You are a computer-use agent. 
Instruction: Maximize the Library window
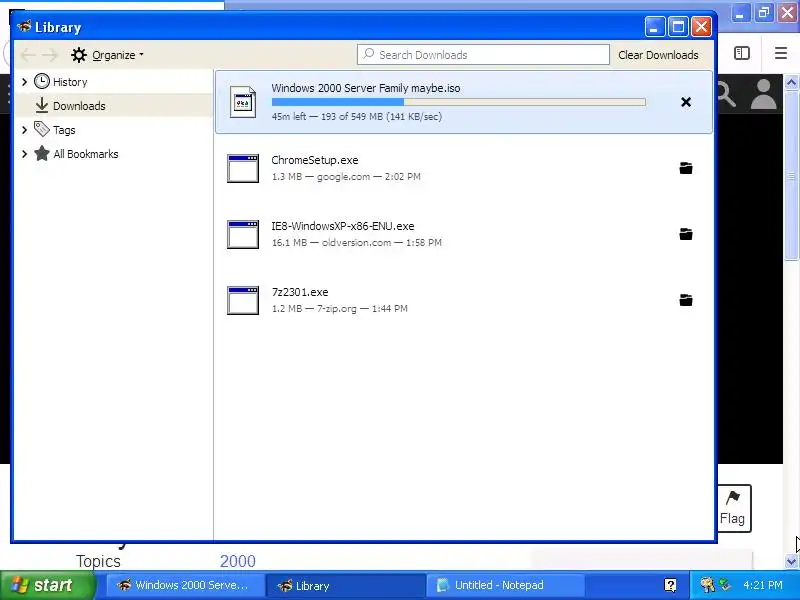(678, 27)
